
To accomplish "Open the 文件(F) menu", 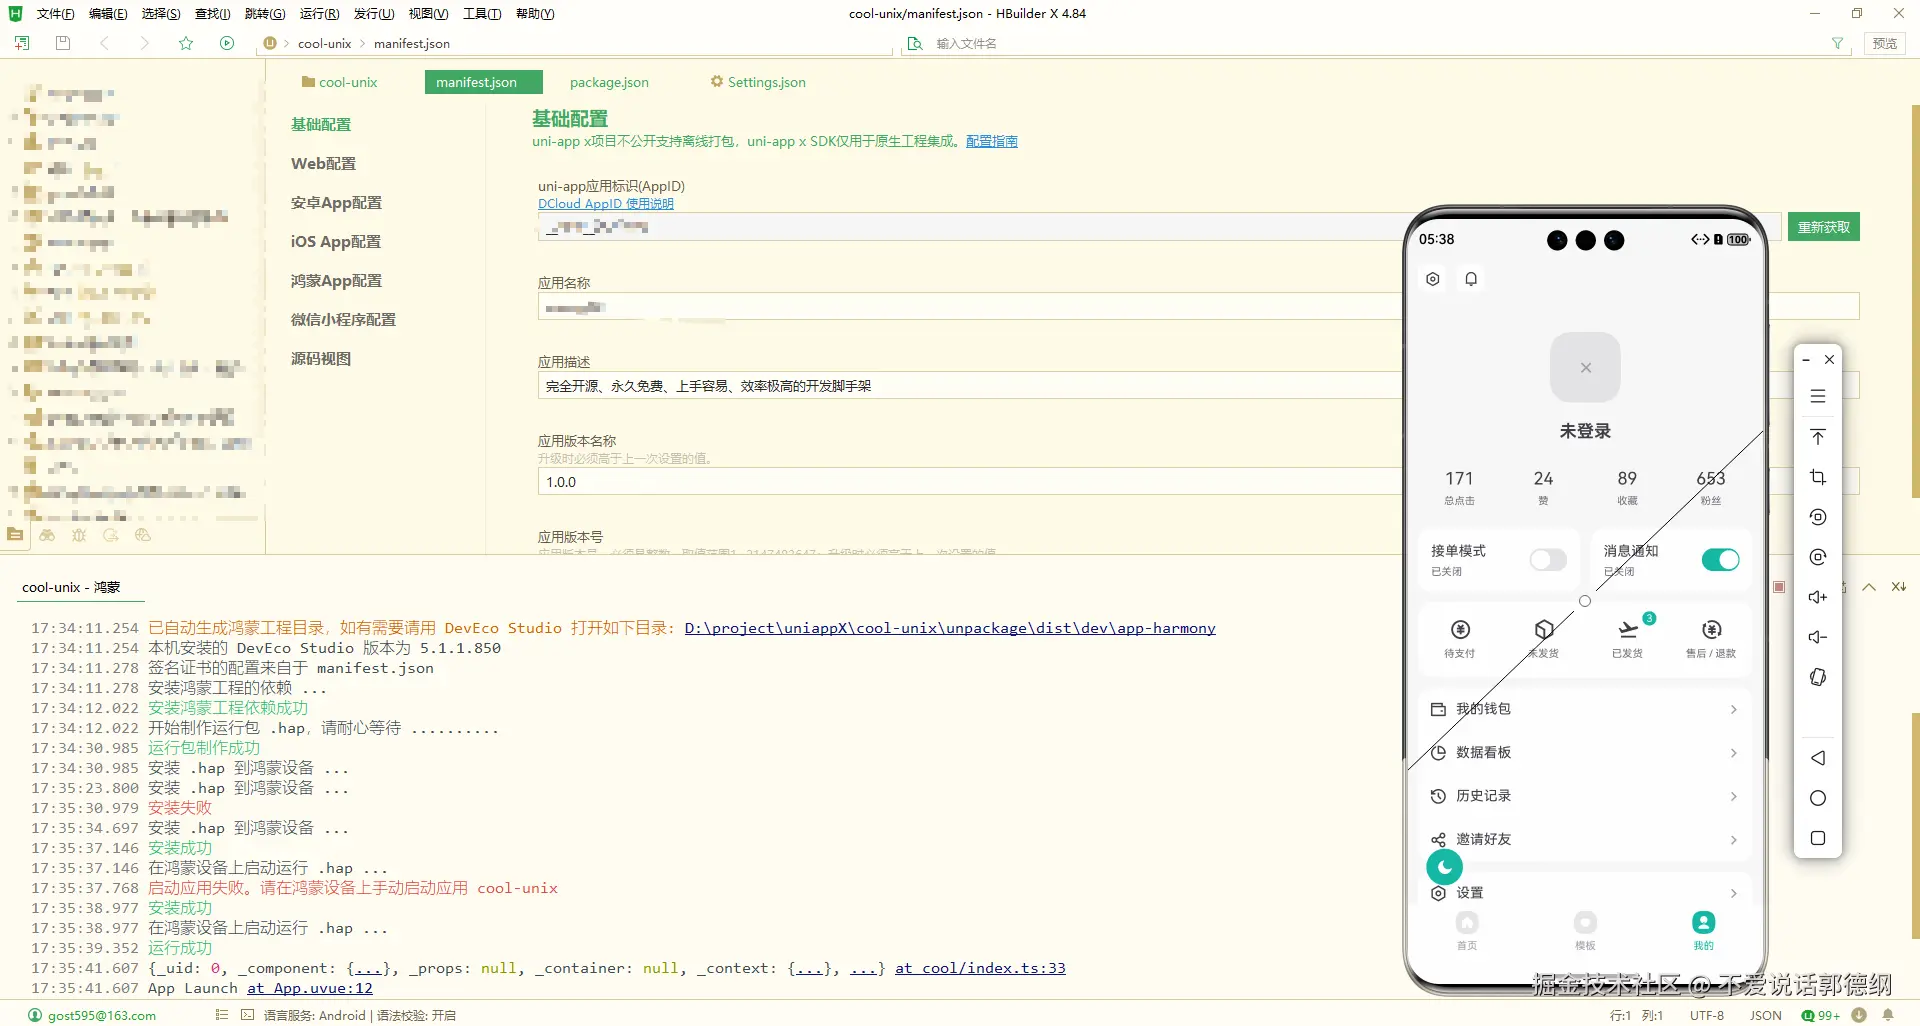I will point(55,14).
